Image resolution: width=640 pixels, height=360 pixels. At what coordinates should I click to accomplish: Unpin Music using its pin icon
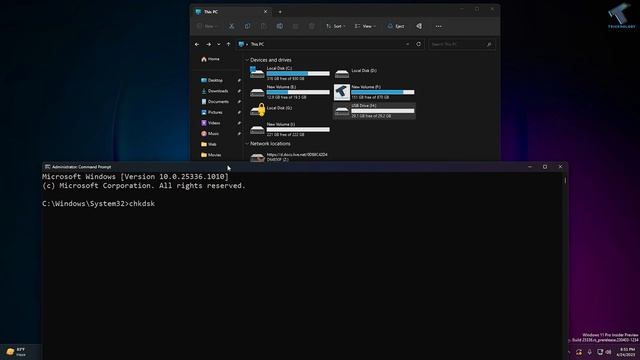239,133
